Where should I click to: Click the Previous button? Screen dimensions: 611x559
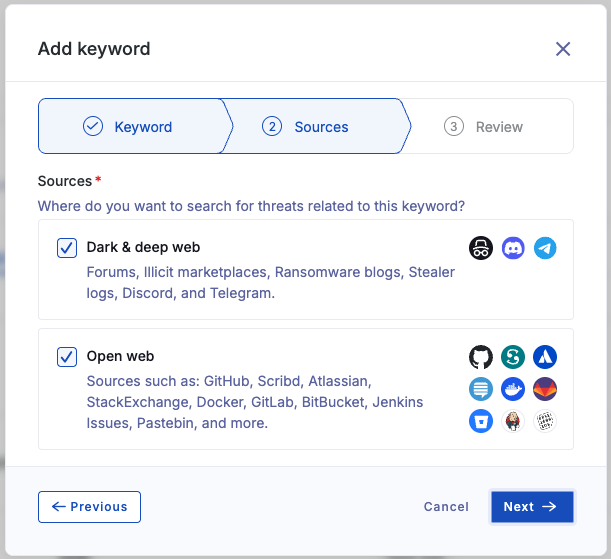pos(89,507)
